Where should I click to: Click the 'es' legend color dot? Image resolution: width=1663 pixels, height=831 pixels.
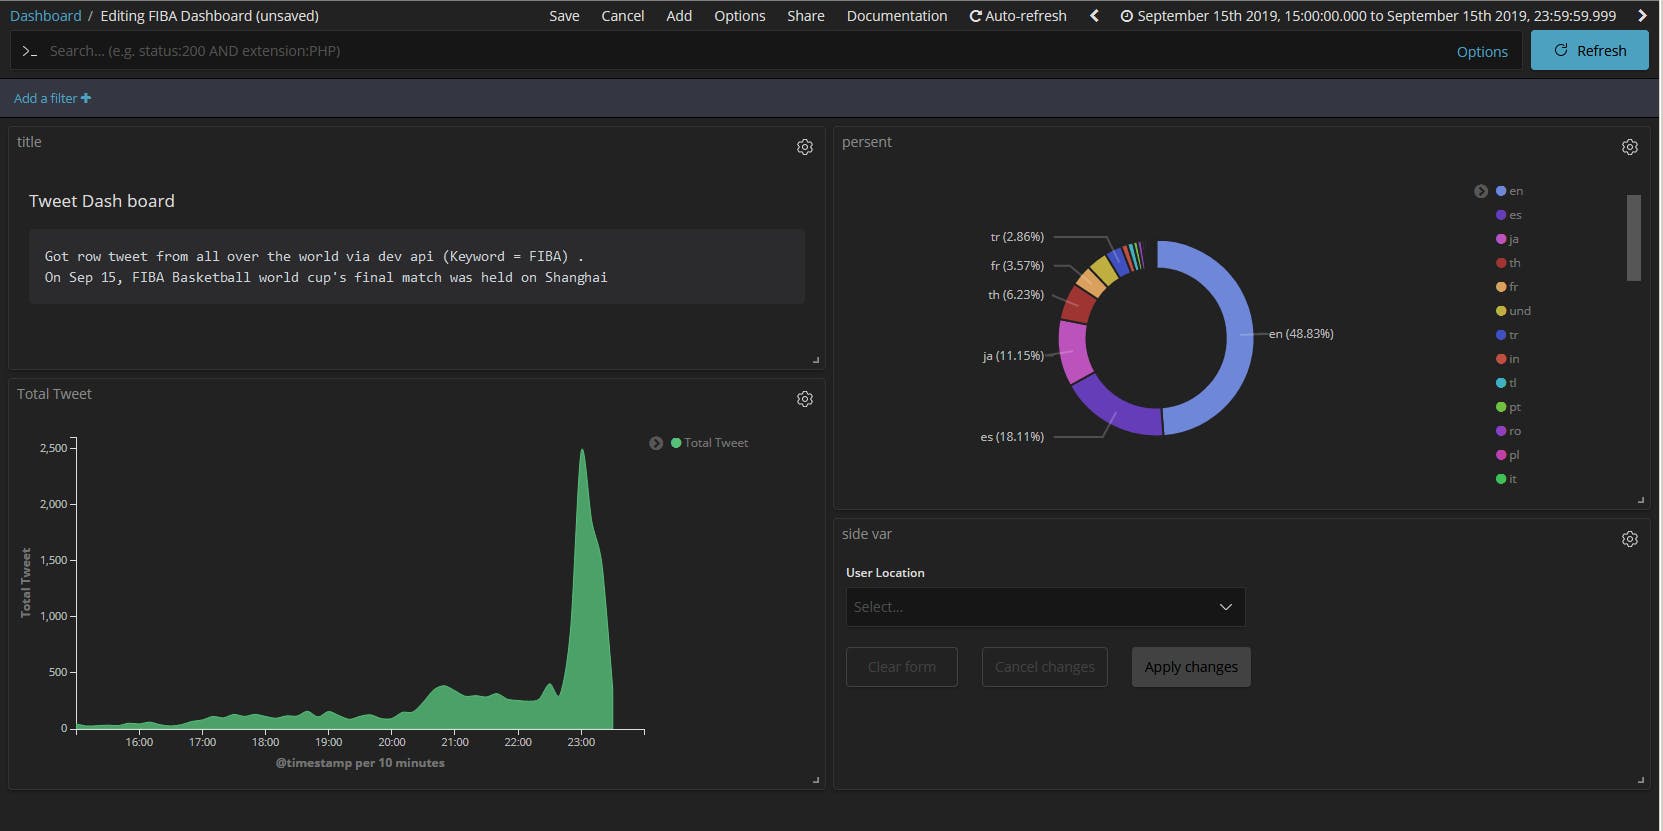[1501, 215]
